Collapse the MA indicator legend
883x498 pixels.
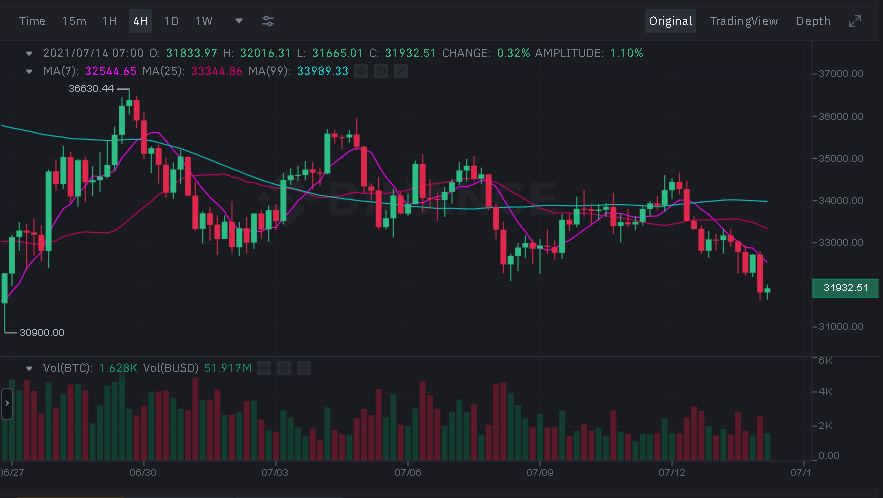tap(29, 71)
